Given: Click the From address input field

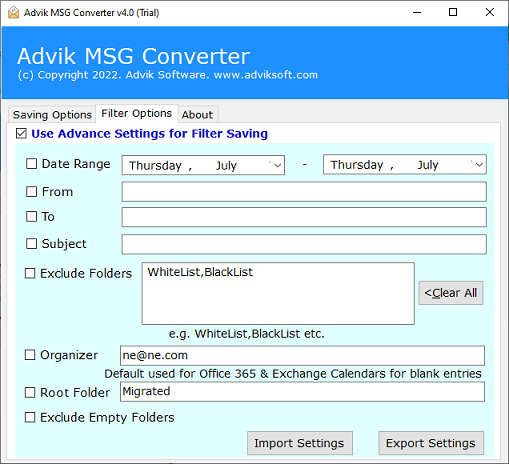Looking at the screenshot, I should tap(304, 192).
